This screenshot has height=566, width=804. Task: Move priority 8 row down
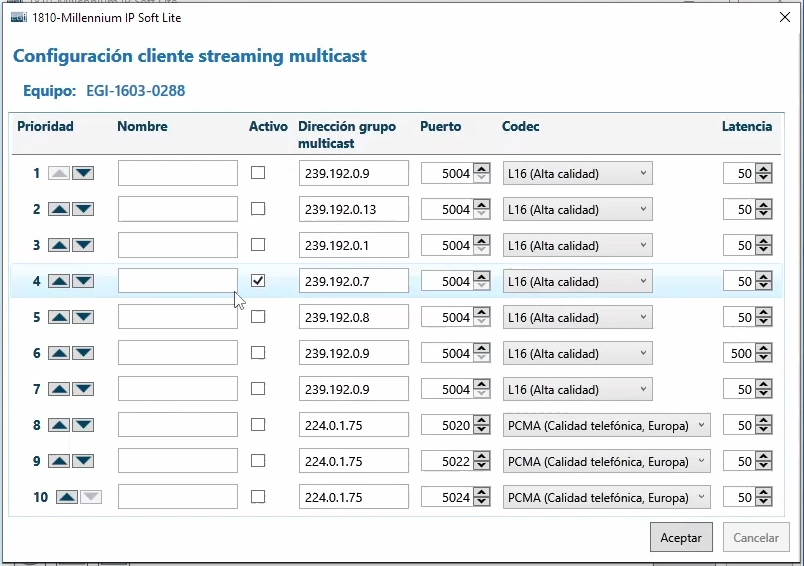[x=83, y=425]
